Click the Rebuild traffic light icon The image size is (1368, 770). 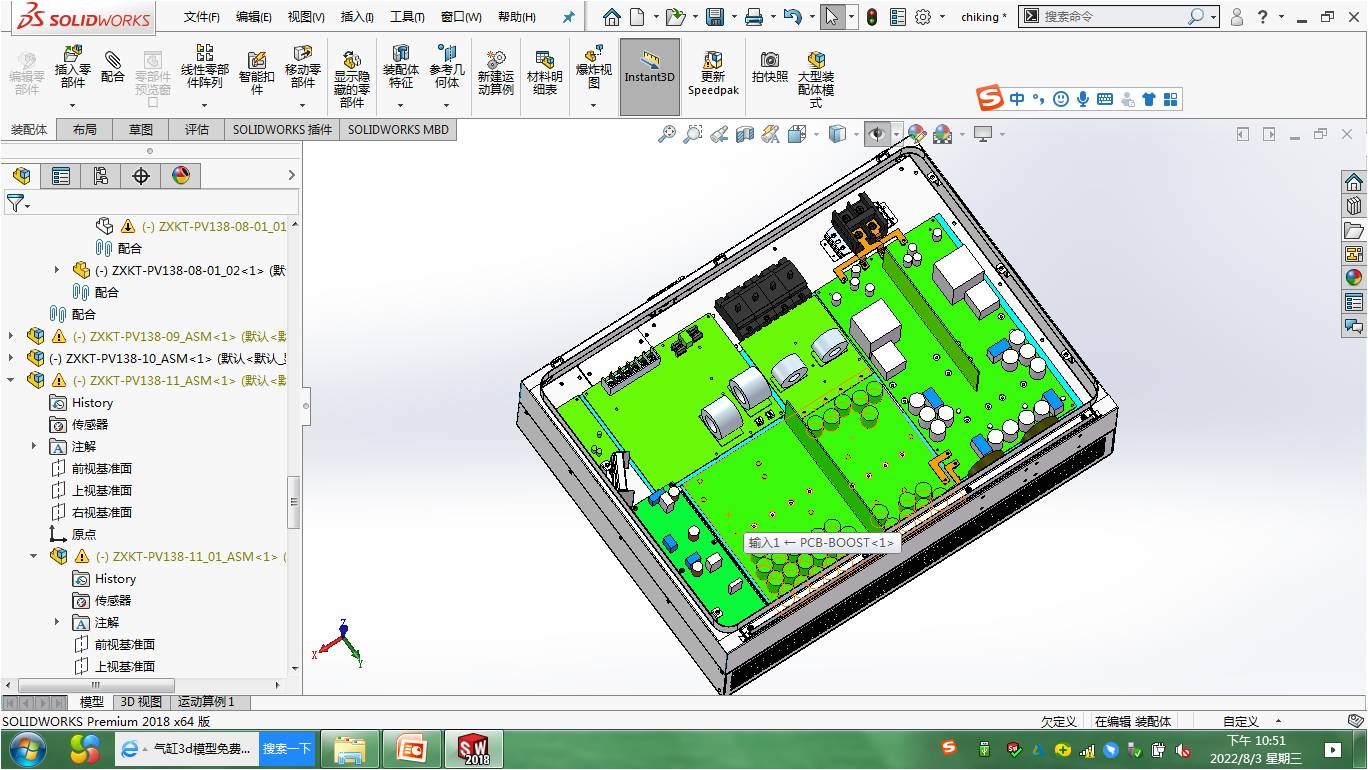pyautogui.click(x=872, y=17)
